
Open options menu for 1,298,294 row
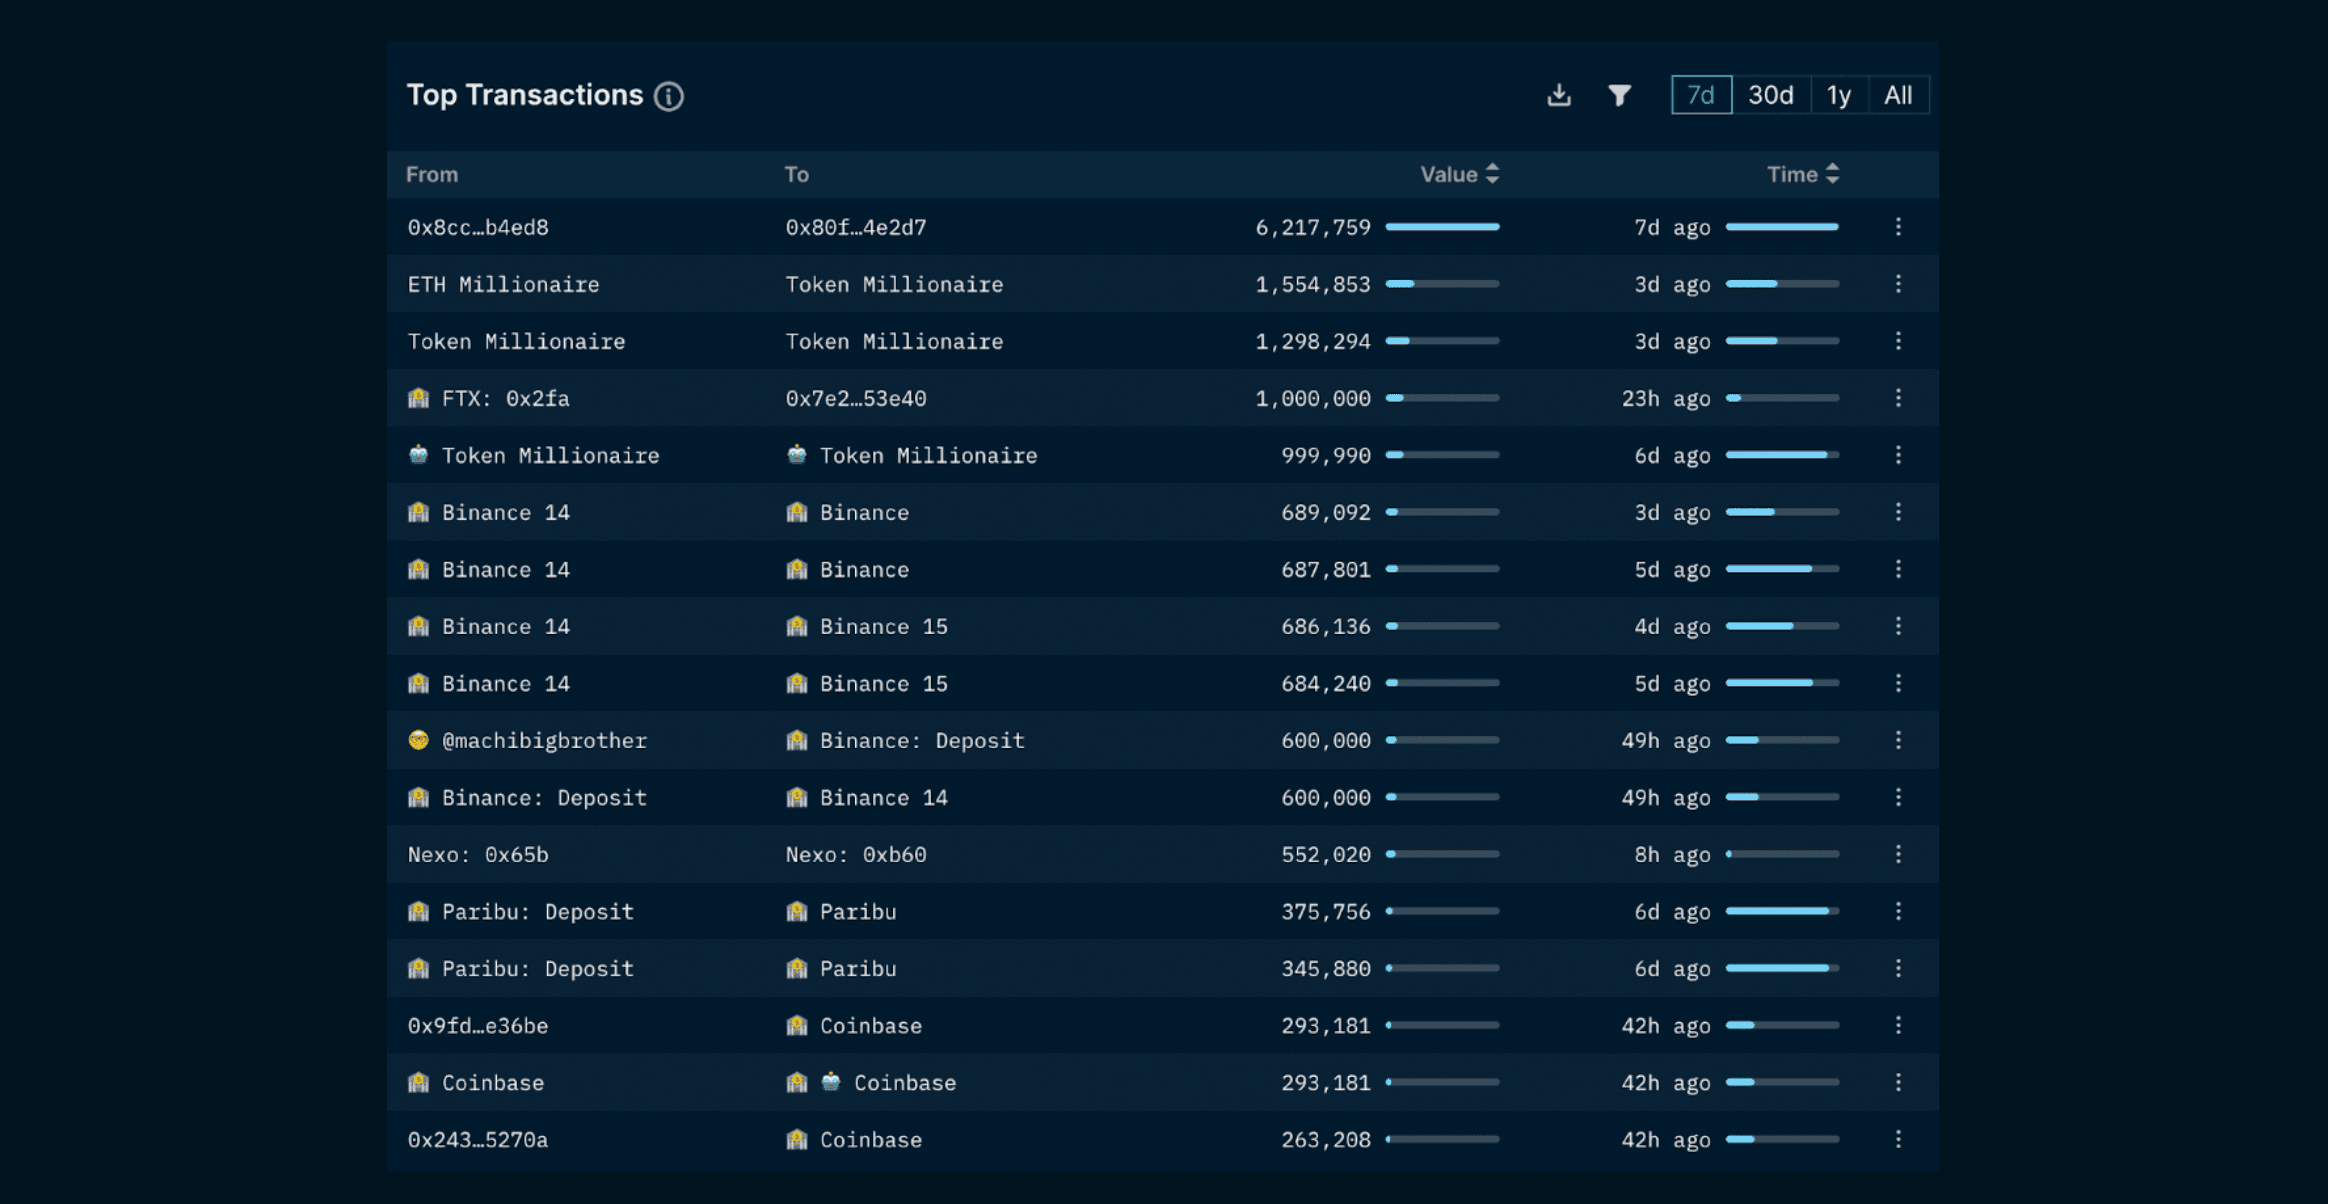[x=1898, y=341]
